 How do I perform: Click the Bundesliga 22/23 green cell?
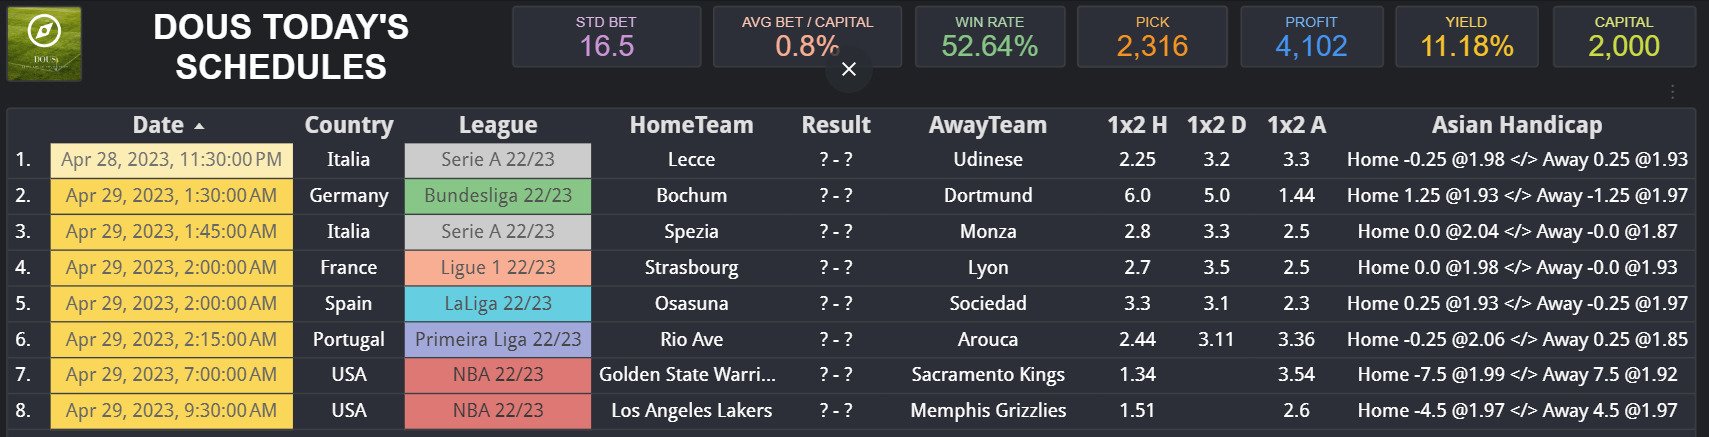coord(497,196)
